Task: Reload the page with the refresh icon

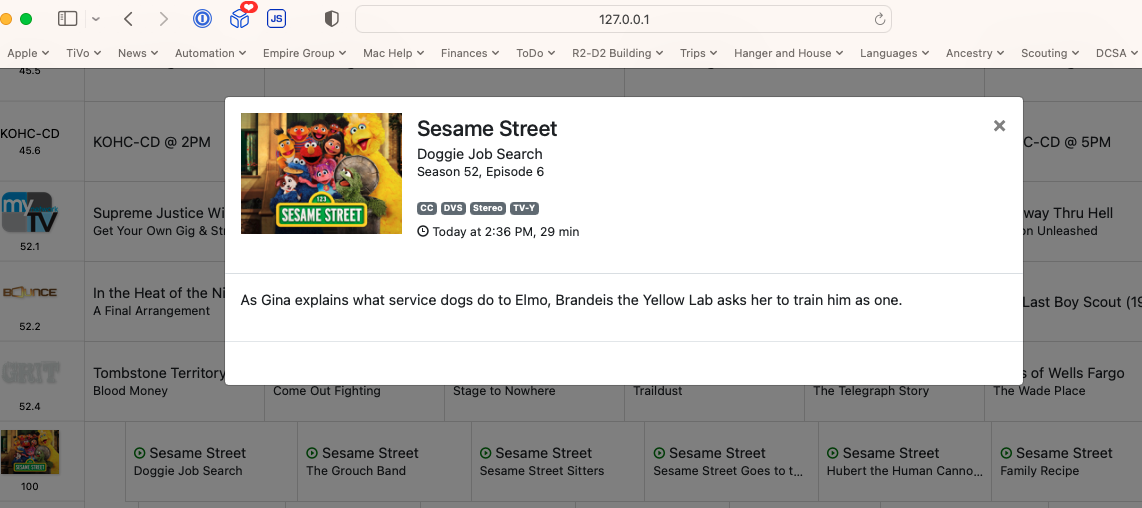Action: [880, 19]
